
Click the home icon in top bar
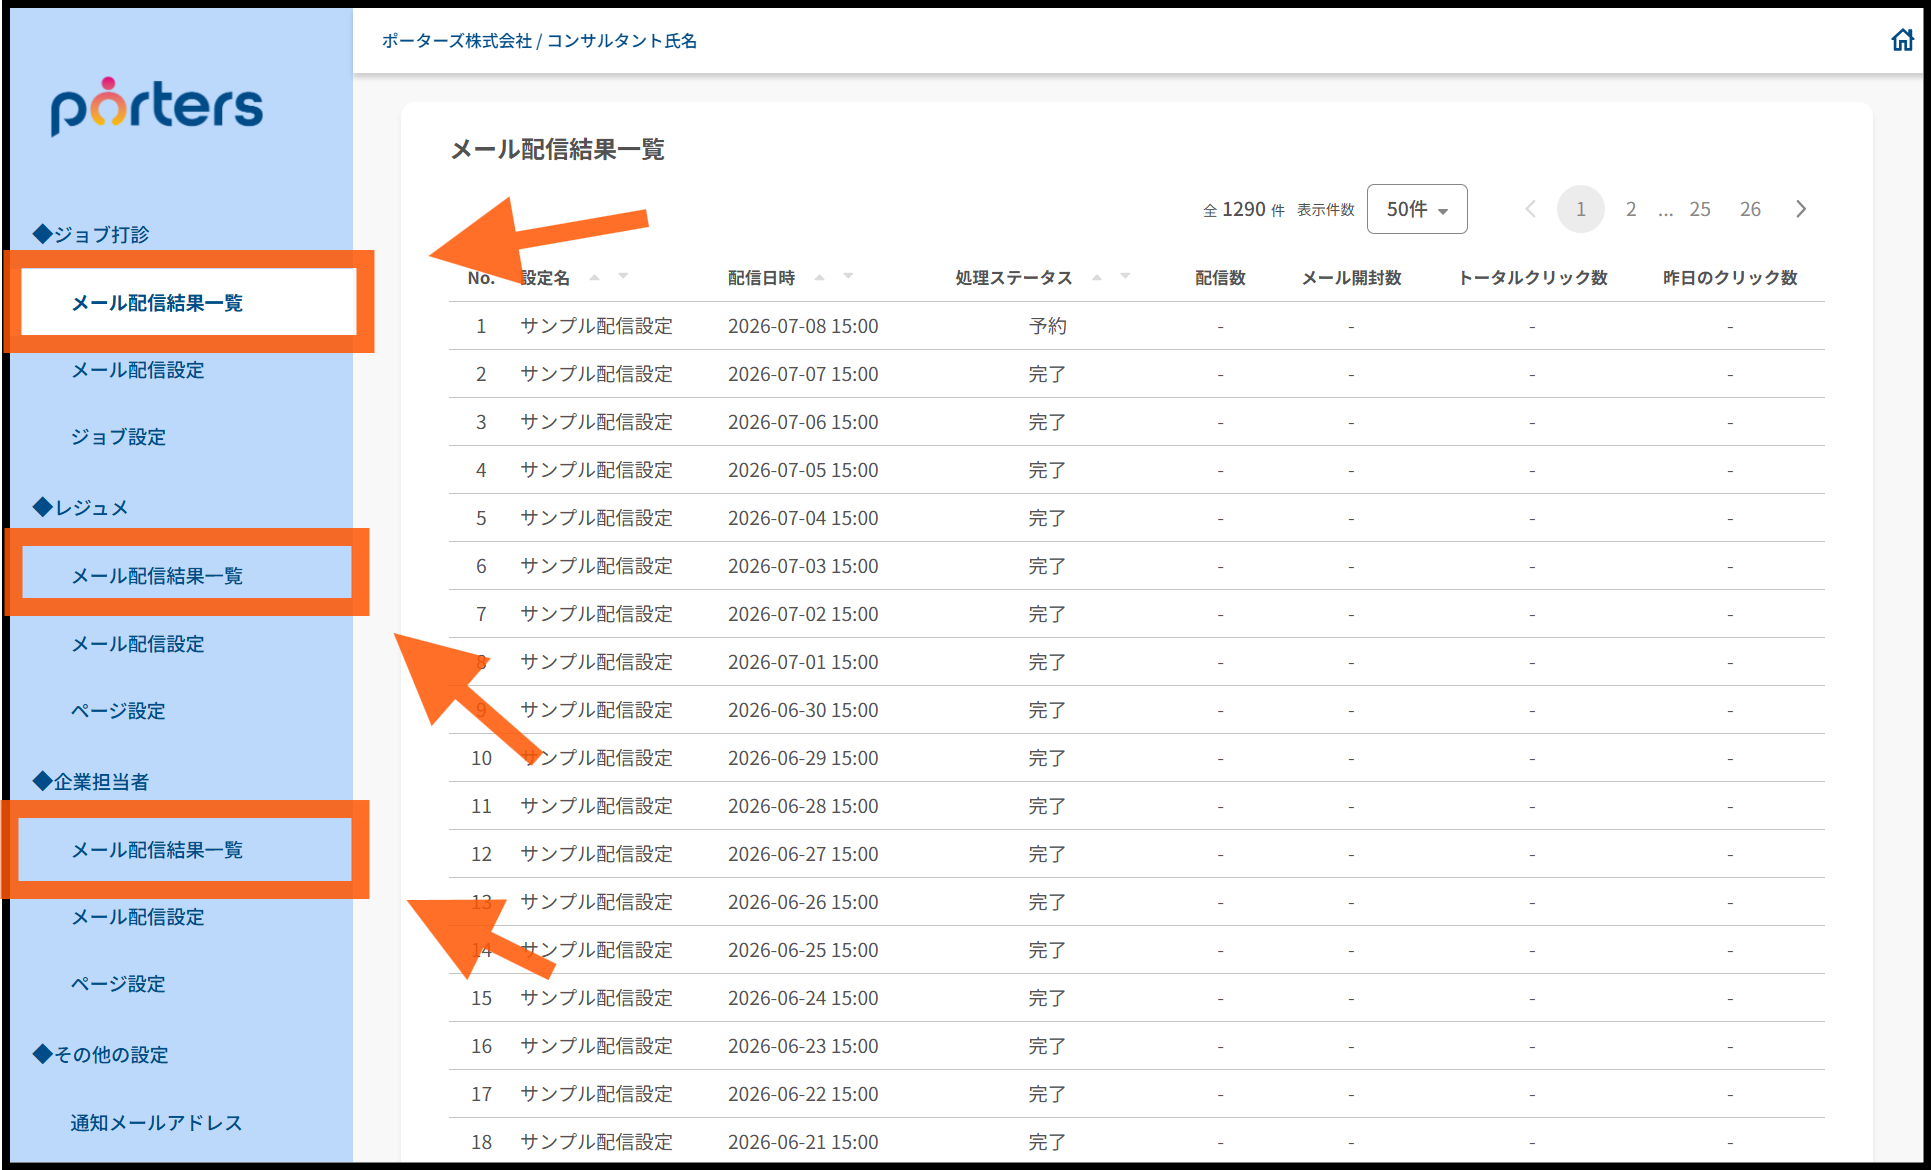point(1902,40)
